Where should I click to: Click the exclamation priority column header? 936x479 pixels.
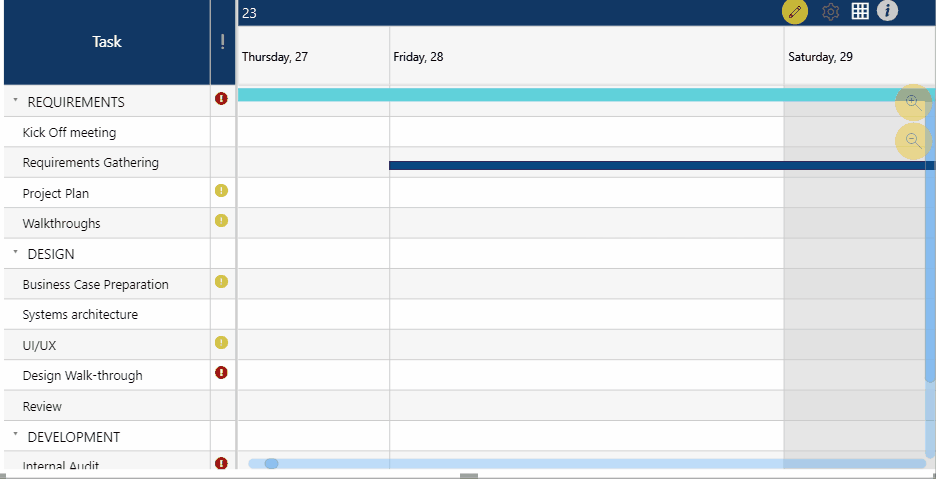(222, 42)
